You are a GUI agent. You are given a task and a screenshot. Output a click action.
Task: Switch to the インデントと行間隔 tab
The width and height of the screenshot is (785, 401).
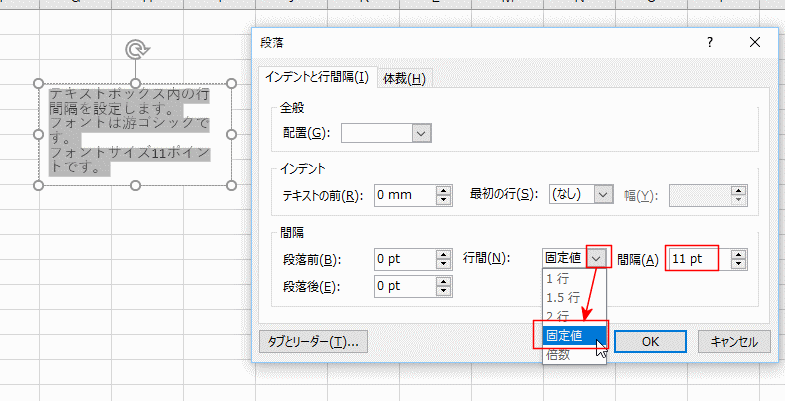317,77
